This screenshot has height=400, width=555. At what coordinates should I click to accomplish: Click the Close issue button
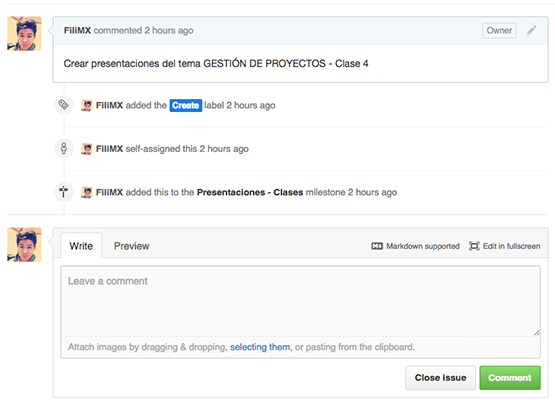click(x=440, y=378)
